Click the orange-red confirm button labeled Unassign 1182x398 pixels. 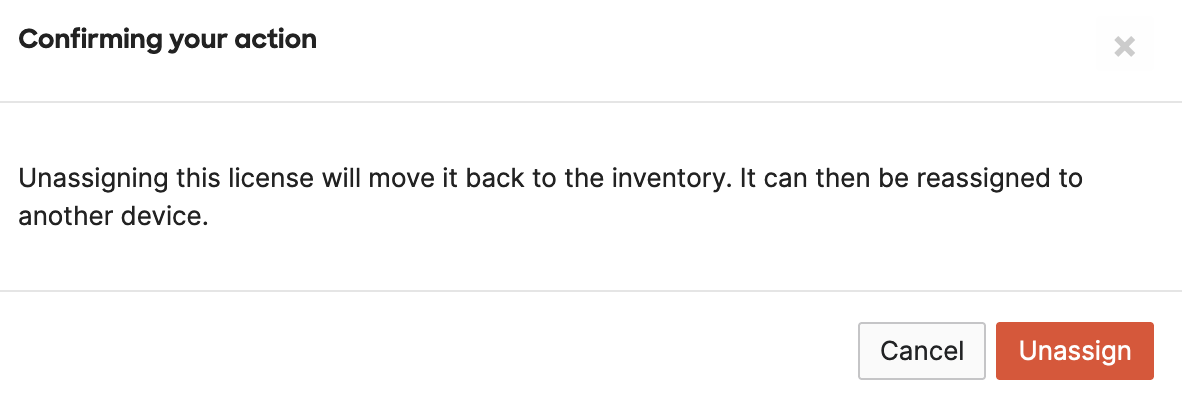pos(1074,351)
